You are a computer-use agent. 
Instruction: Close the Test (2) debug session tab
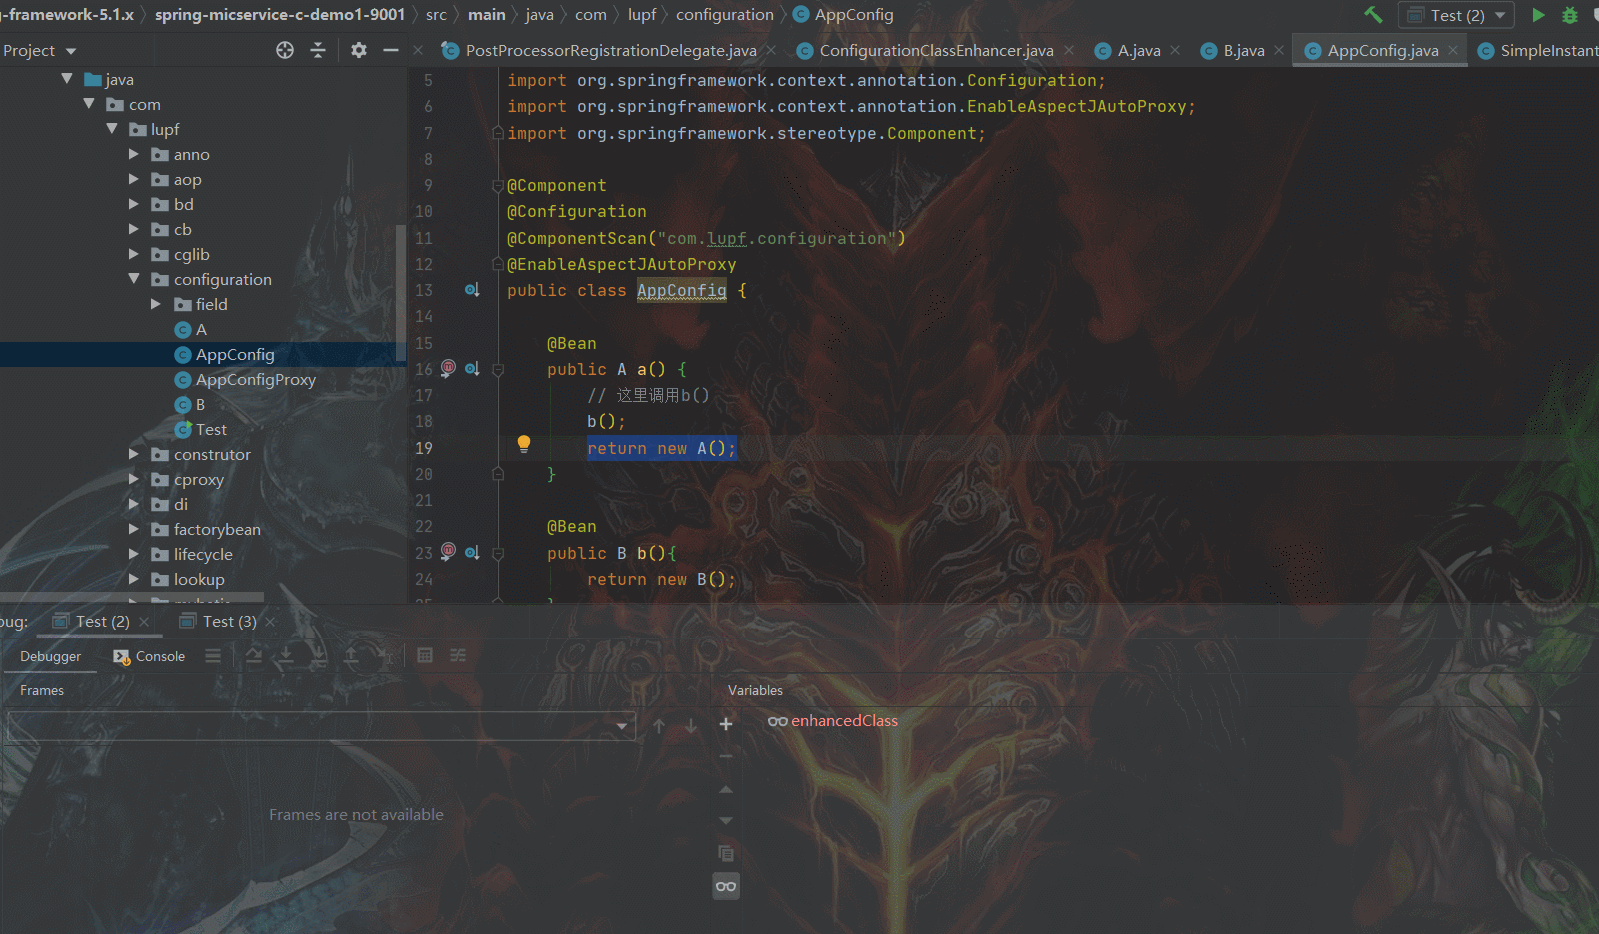tap(144, 622)
